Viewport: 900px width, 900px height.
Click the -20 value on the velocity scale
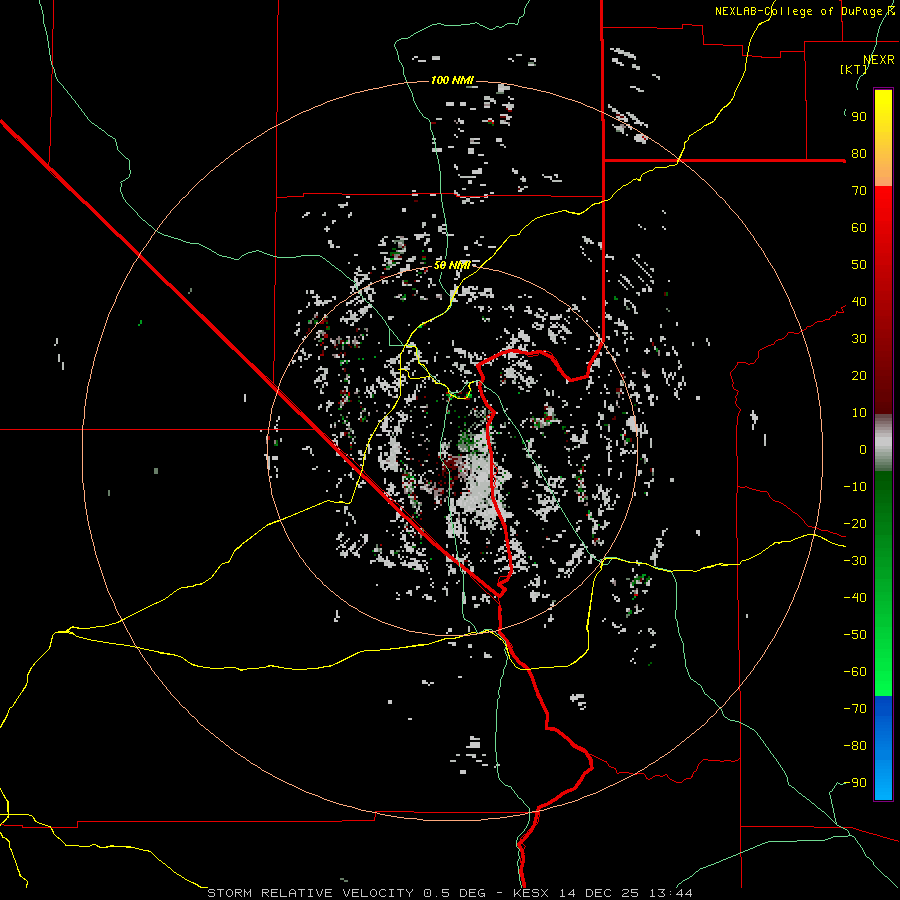pos(855,524)
